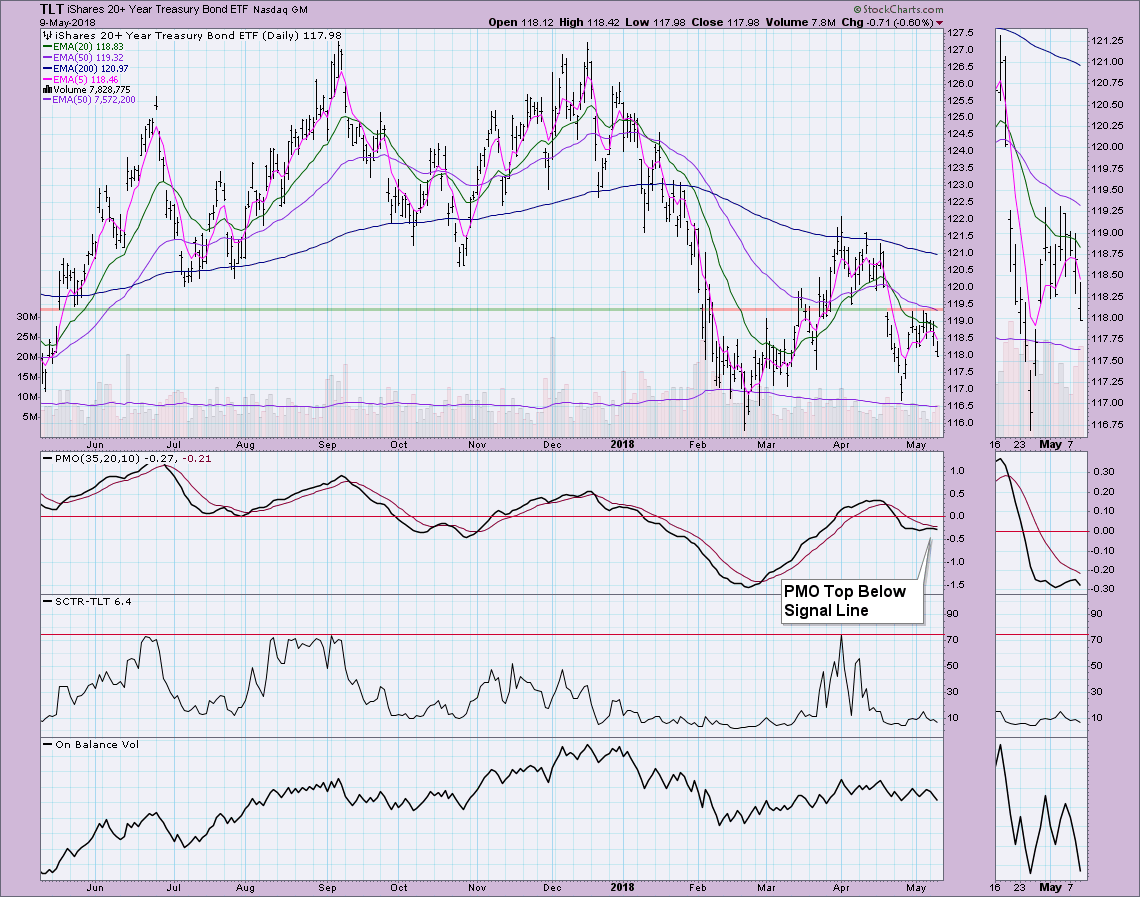Click the 127.5 price axis label
This screenshot has width=1140, height=897.
click(960, 33)
